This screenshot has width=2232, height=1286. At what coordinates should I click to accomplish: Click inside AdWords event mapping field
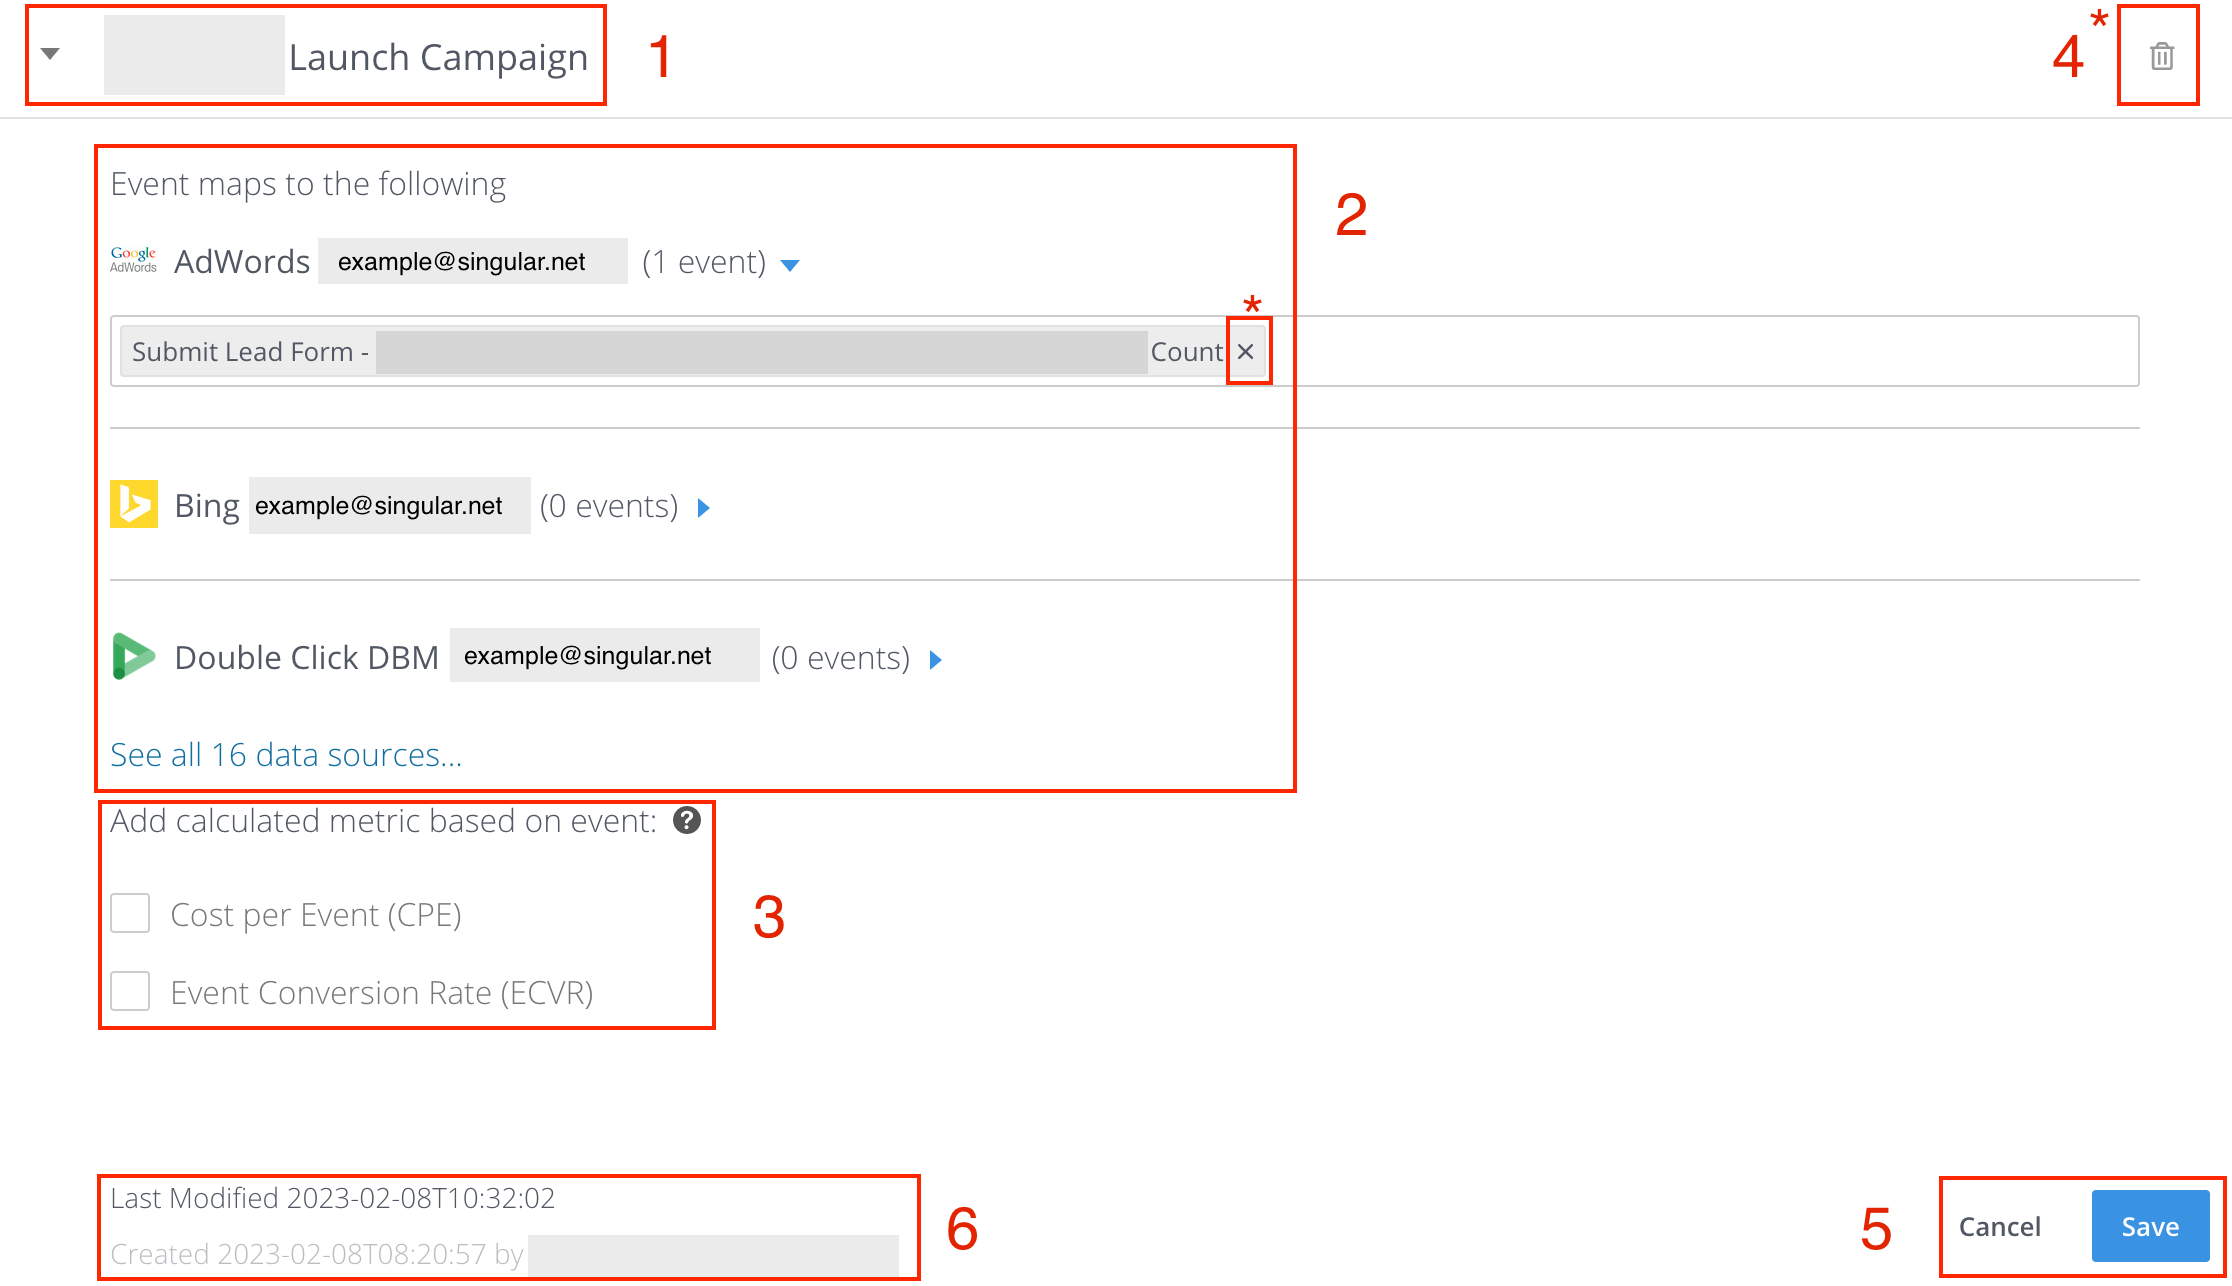(x=1700, y=351)
